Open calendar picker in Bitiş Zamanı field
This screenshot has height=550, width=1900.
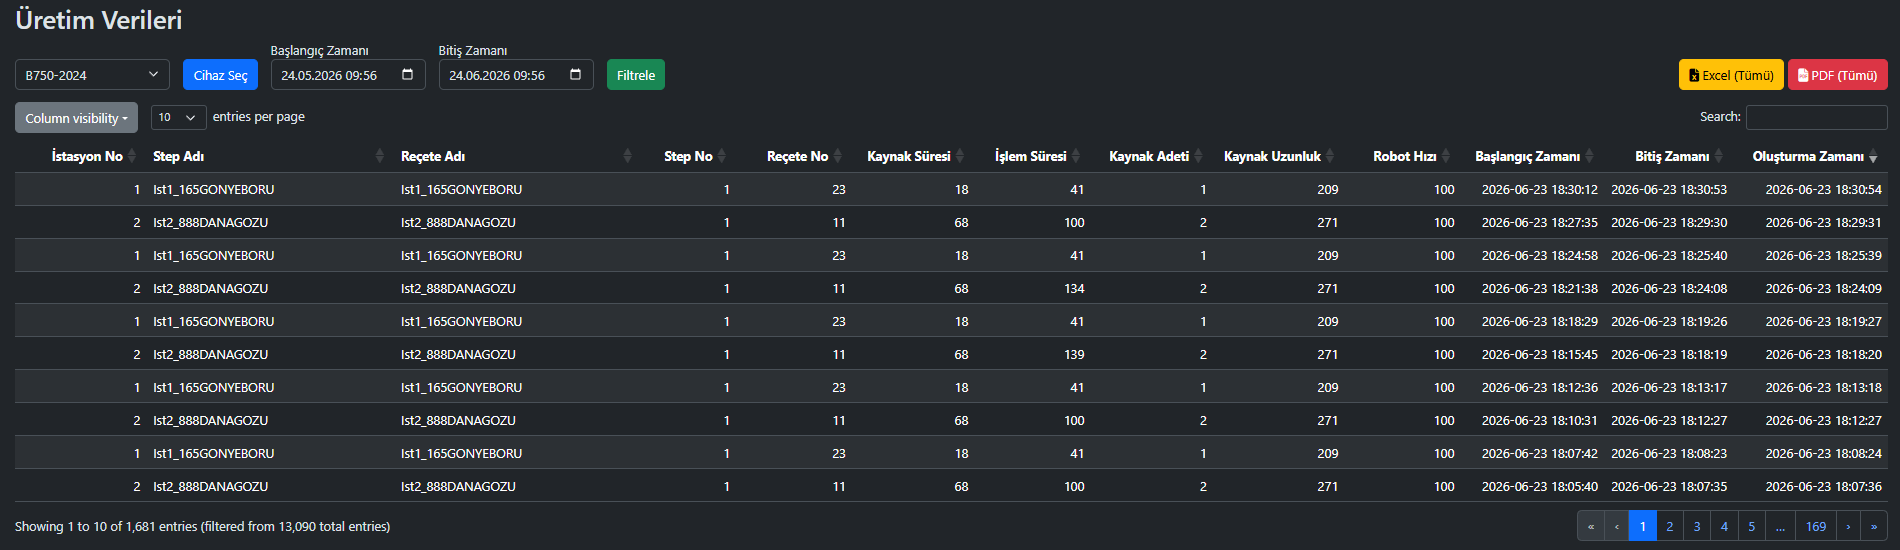[x=575, y=75]
